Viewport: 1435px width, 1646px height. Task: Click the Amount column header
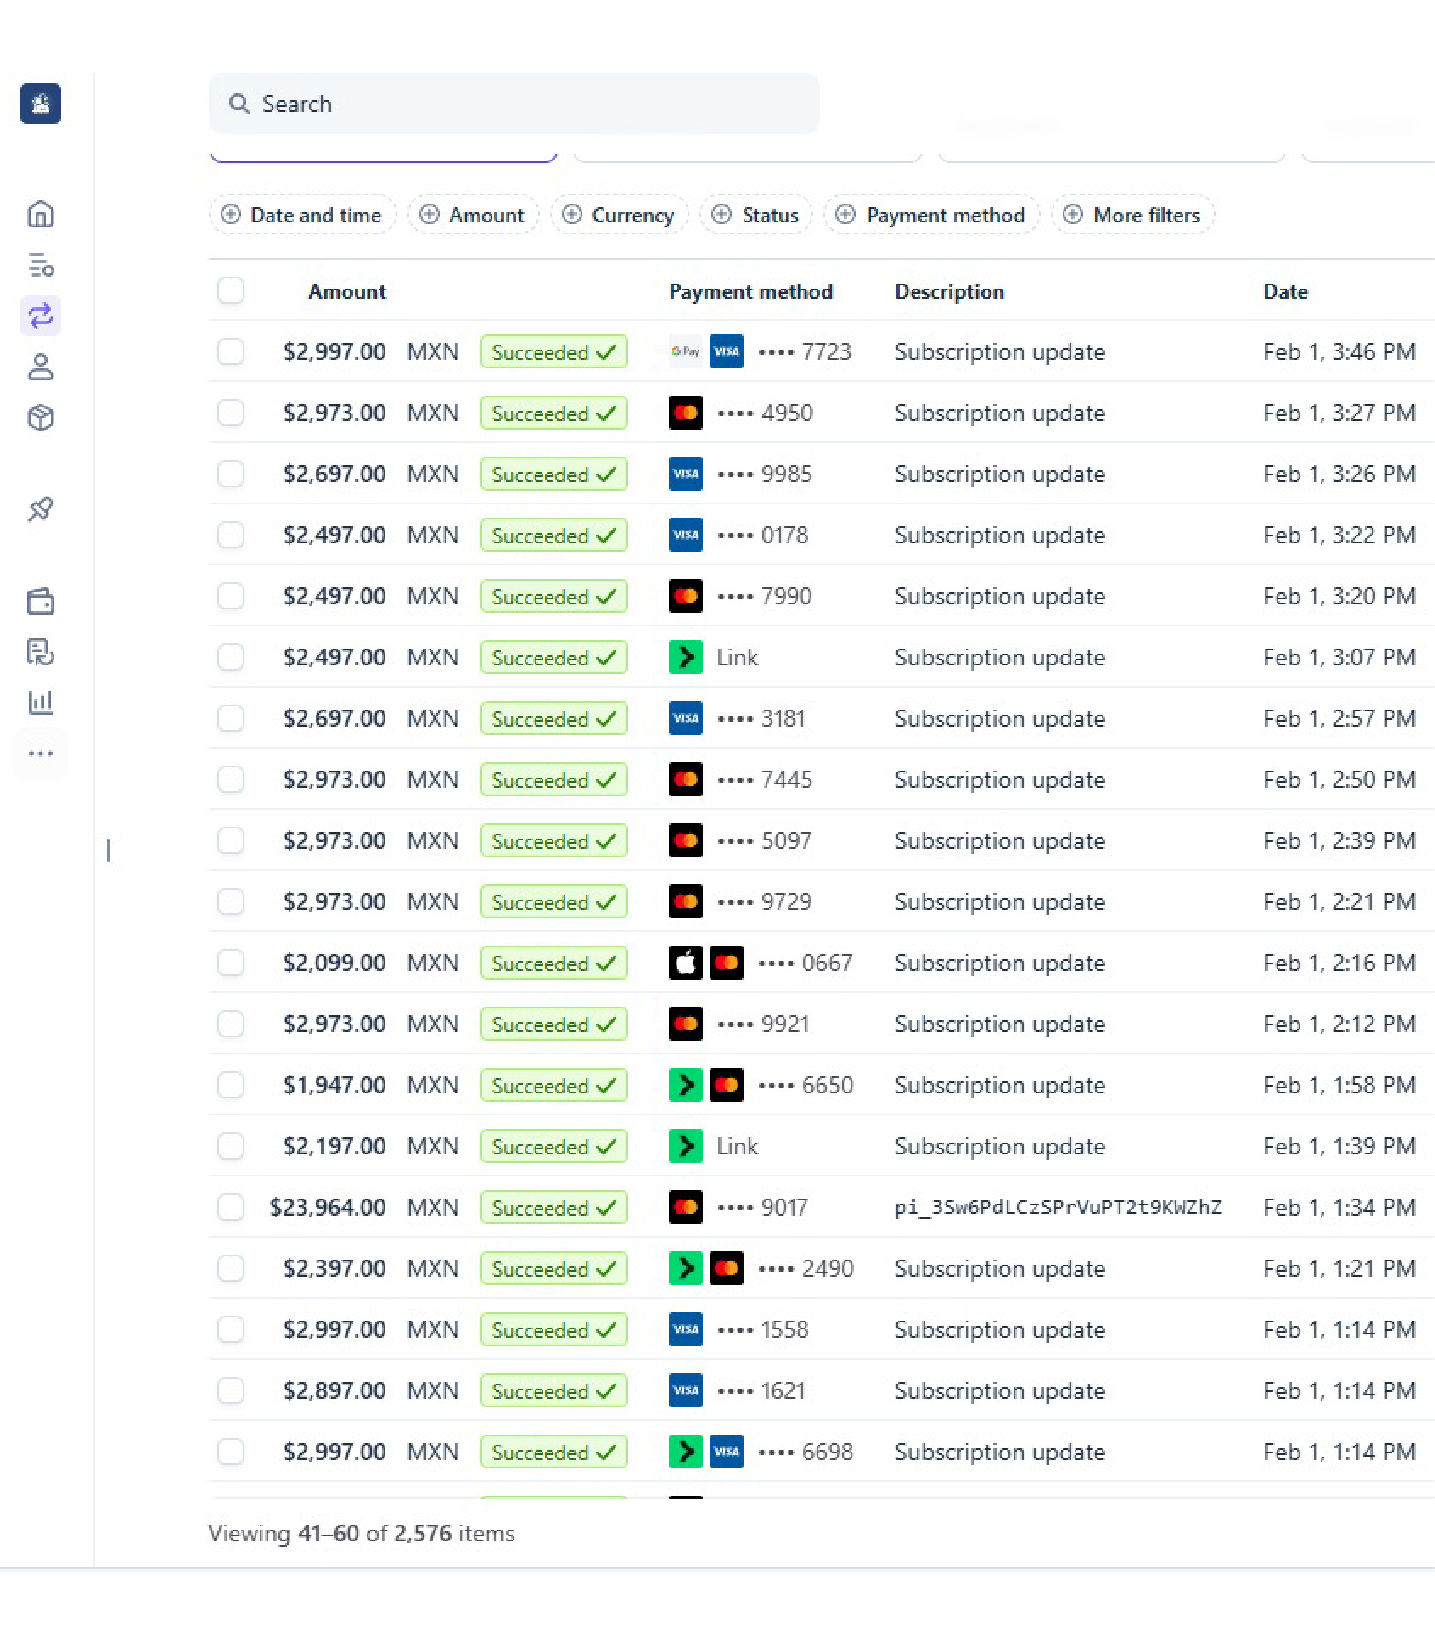tap(346, 292)
